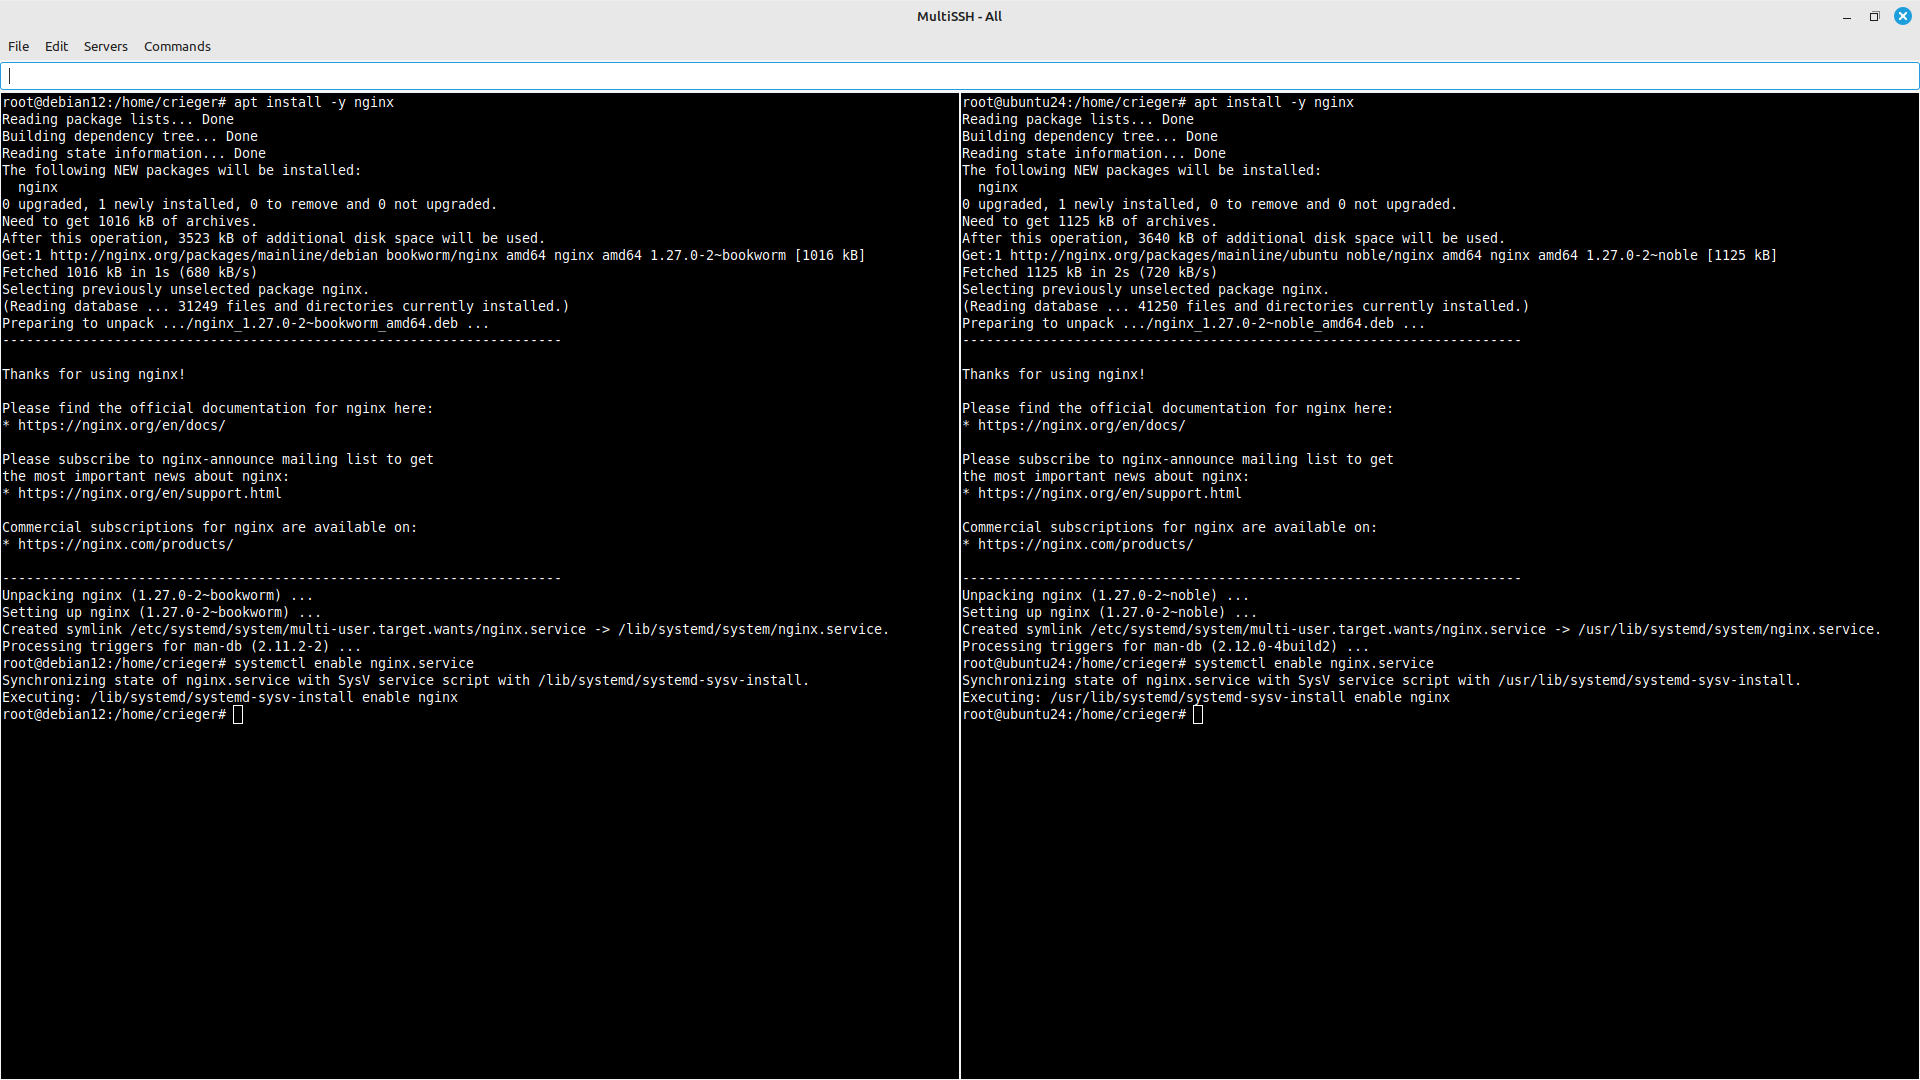1920x1080 pixels.
Task: Click 'Unpacking nginx (1.27.0-2~noble)' line
Action: 1106,595
